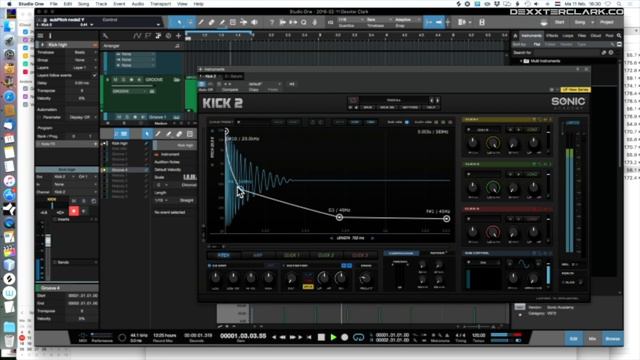Toggle the Kick high pitch name checkmark

(146, 144)
